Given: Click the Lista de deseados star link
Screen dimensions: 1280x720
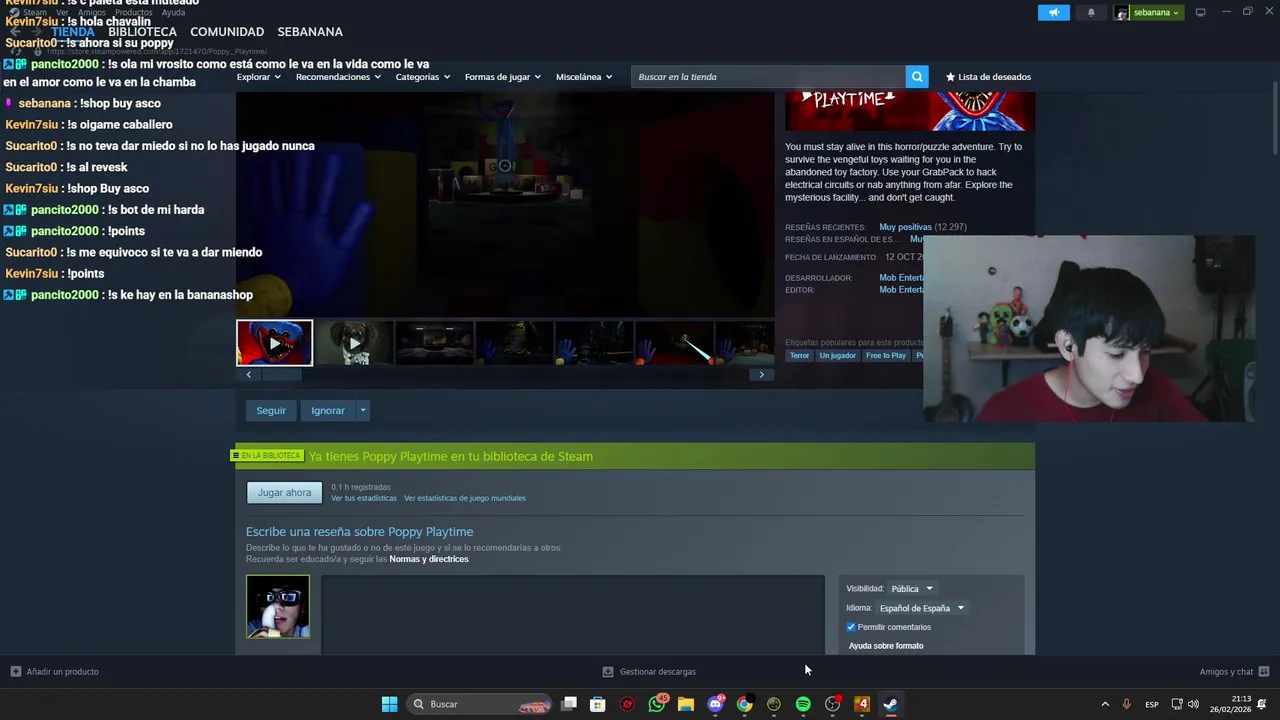Looking at the screenshot, I should (988, 76).
